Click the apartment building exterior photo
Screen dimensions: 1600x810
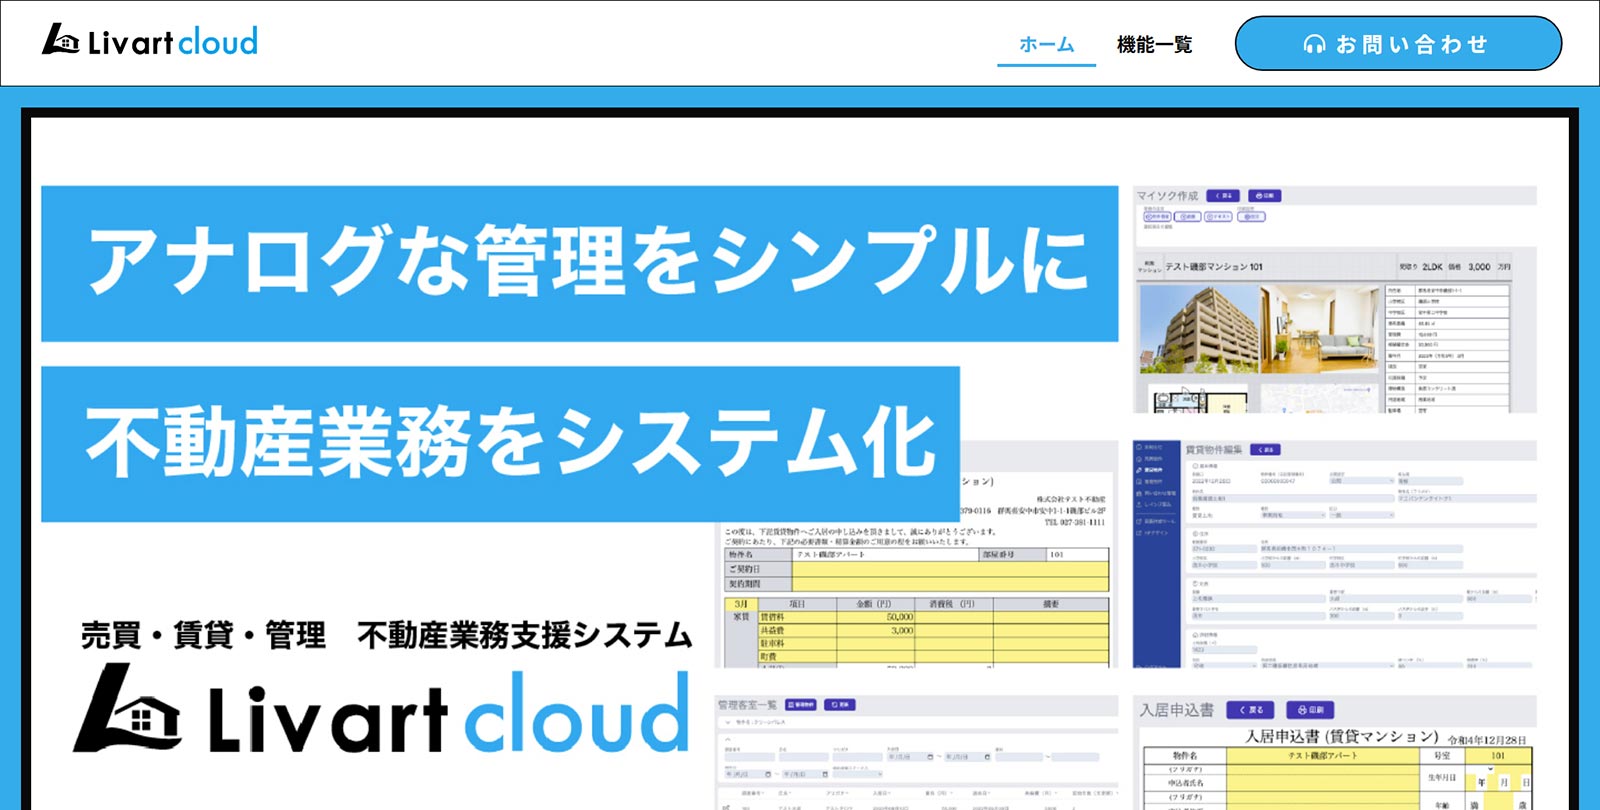point(1198,327)
